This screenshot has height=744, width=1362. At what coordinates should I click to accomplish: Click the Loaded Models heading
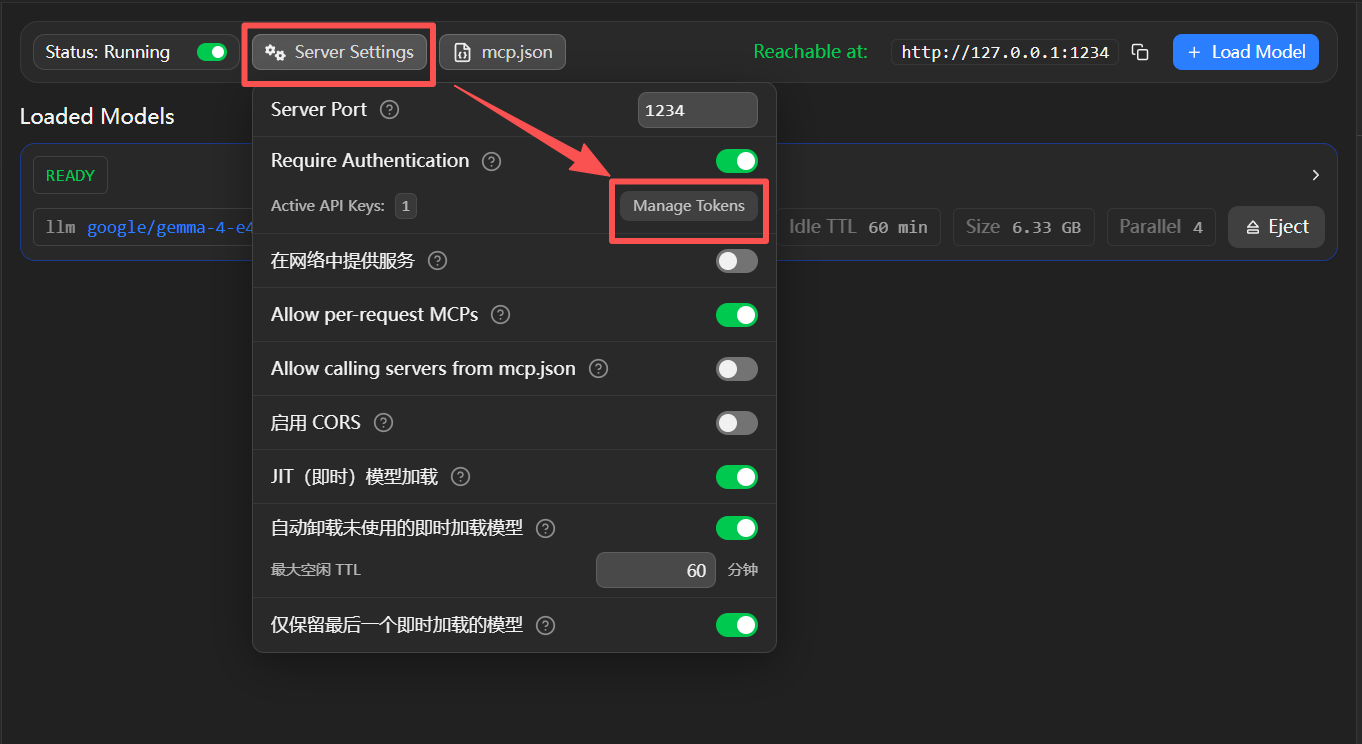point(97,117)
